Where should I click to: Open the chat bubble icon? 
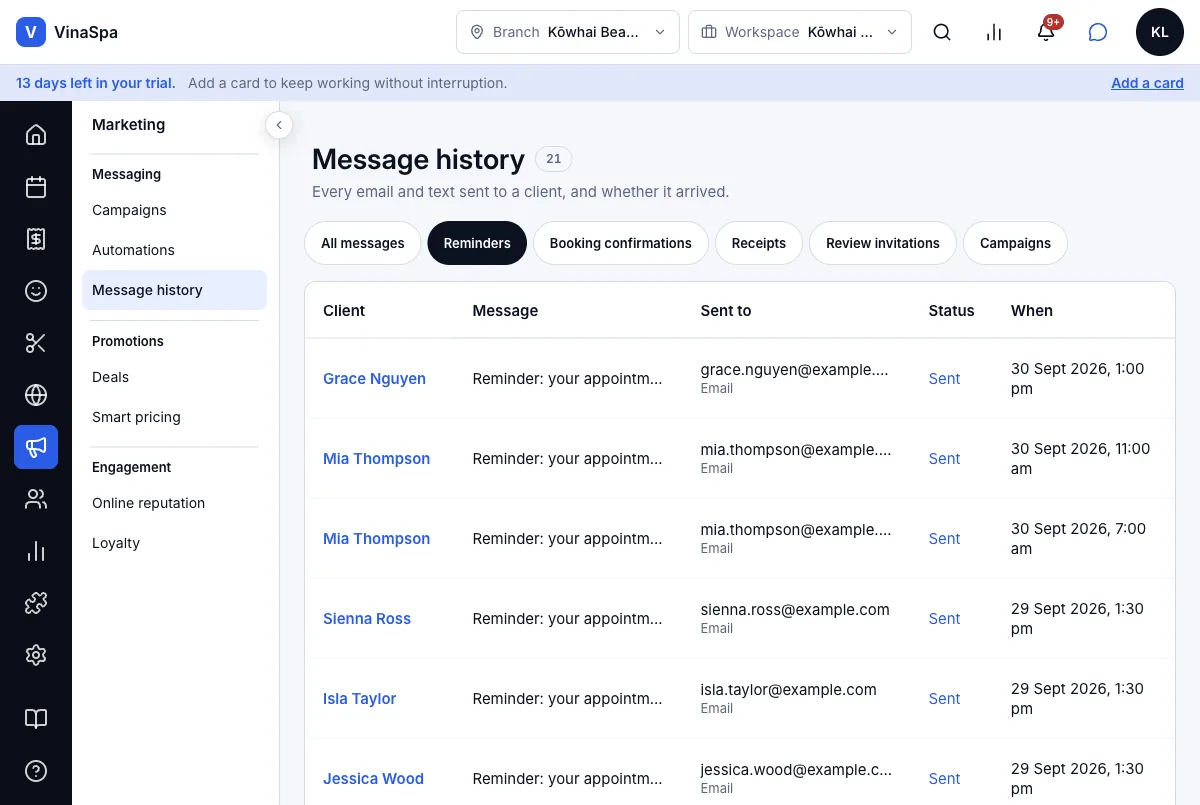1098,32
